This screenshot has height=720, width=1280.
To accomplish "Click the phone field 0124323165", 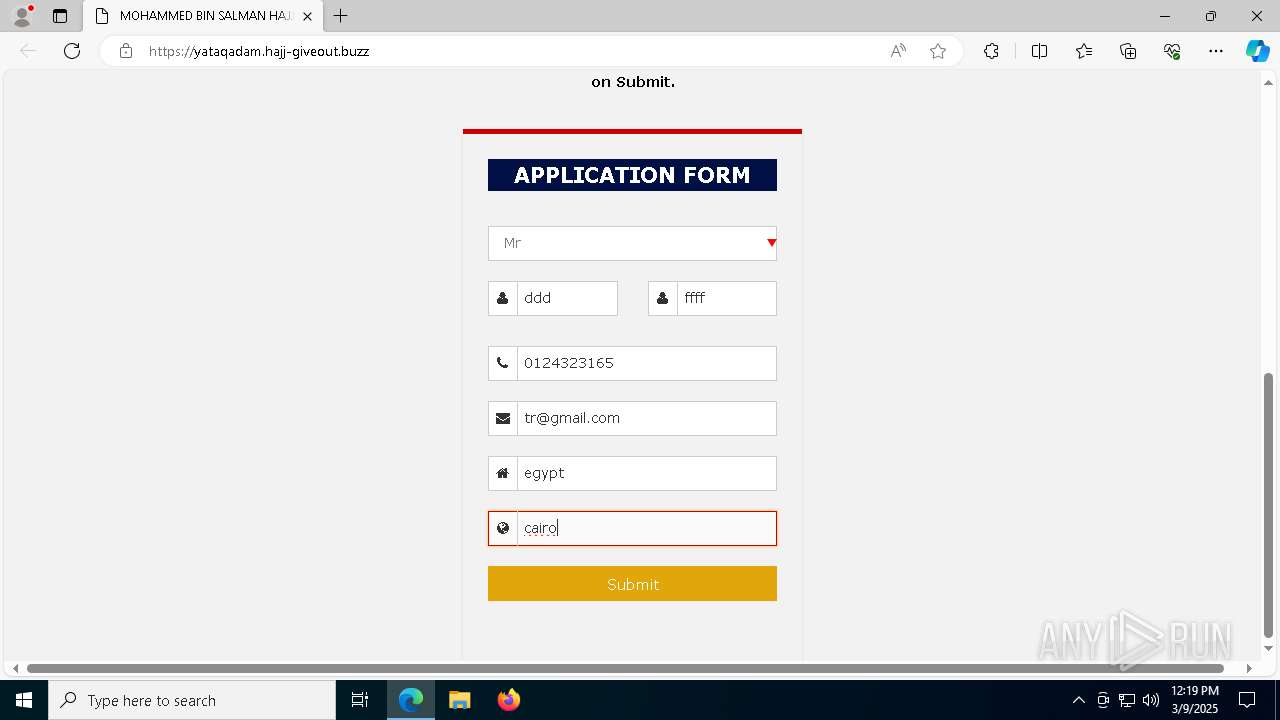I will click(x=647, y=363).
